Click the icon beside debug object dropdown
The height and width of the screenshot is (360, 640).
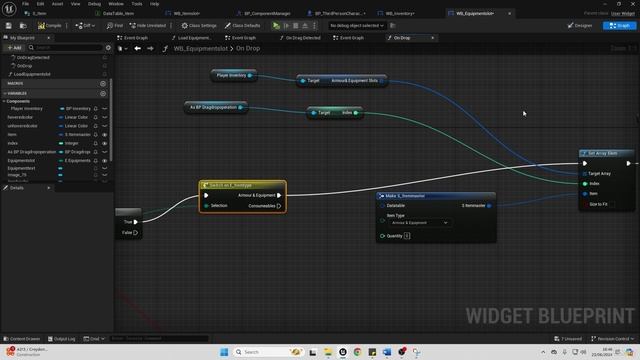tap(393, 26)
